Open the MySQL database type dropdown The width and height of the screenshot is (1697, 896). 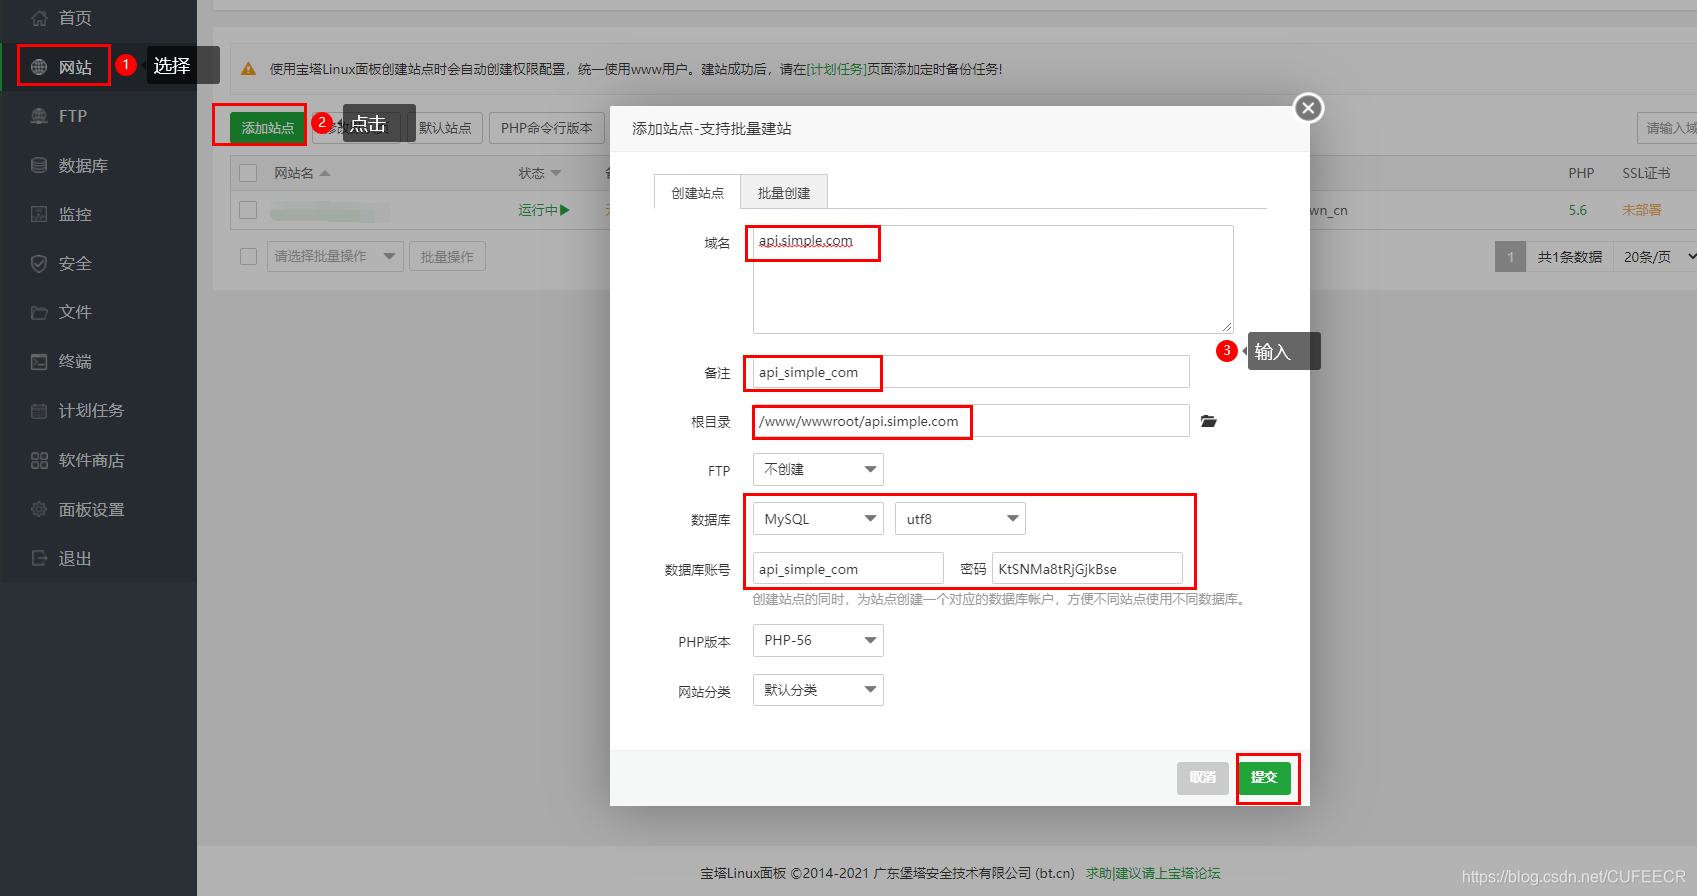[818, 519]
